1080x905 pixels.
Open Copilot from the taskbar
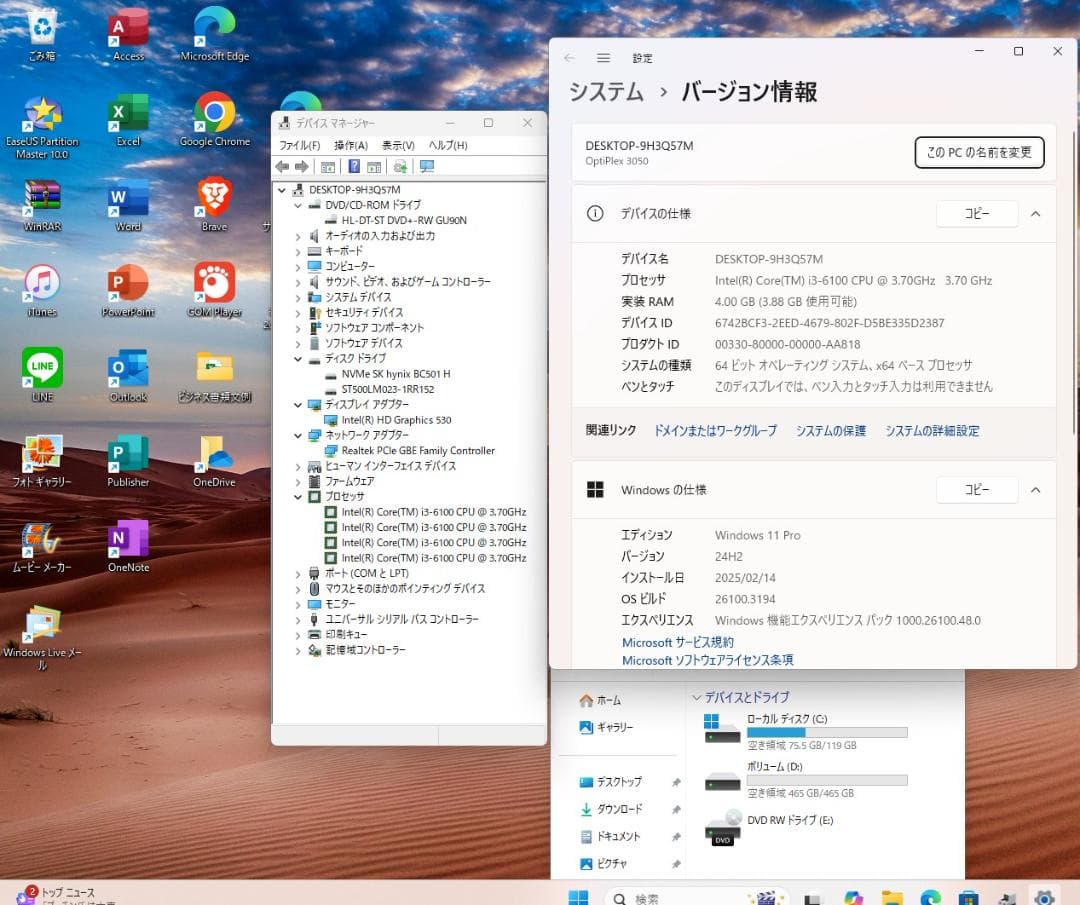(x=856, y=897)
